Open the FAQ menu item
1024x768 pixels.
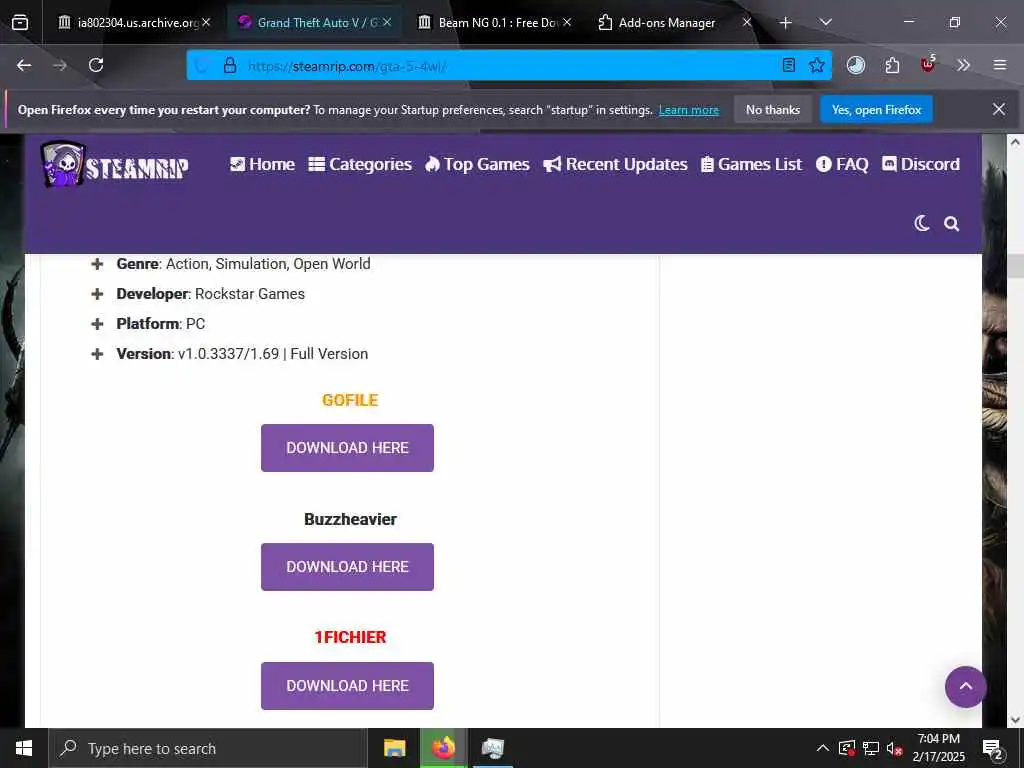(842, 165)
